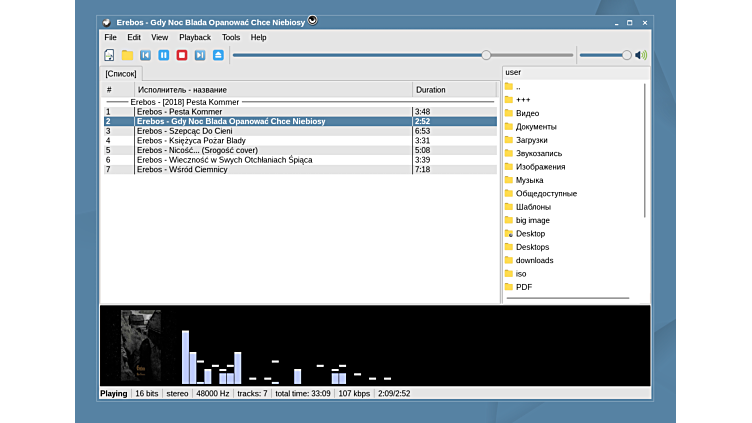Go to parent directory '..' folder
The image size is (752, 423).
[518, 87]
